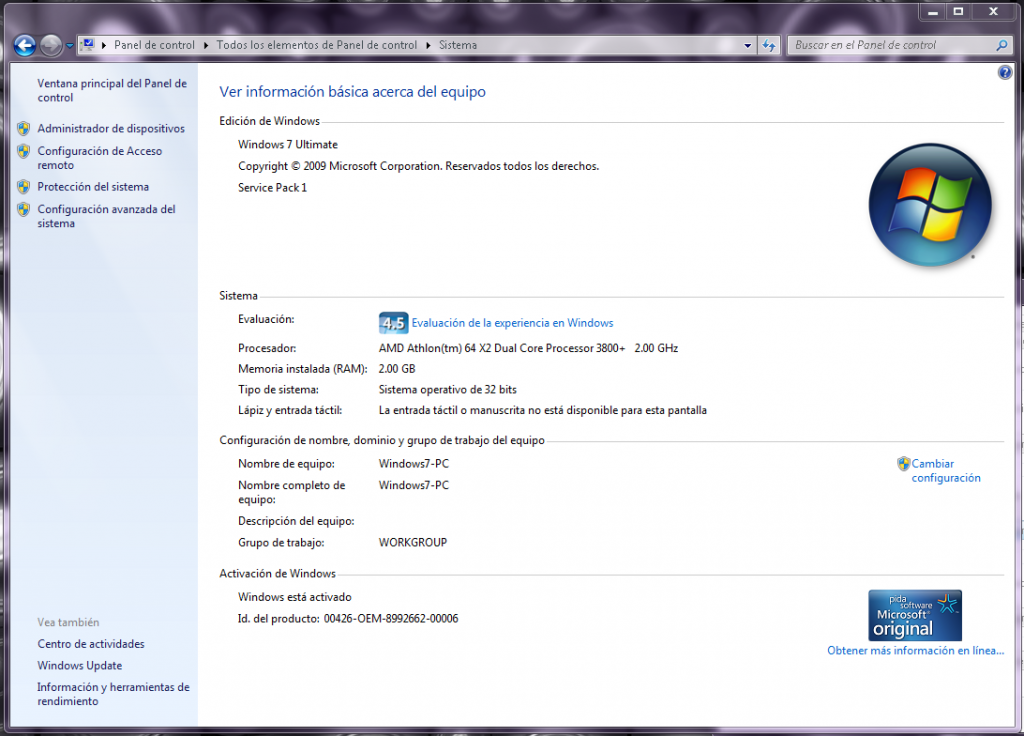This screenshot has width=1024, height=736.
Task: Click the Windows logo orb image
Action: tap(930, 205)
